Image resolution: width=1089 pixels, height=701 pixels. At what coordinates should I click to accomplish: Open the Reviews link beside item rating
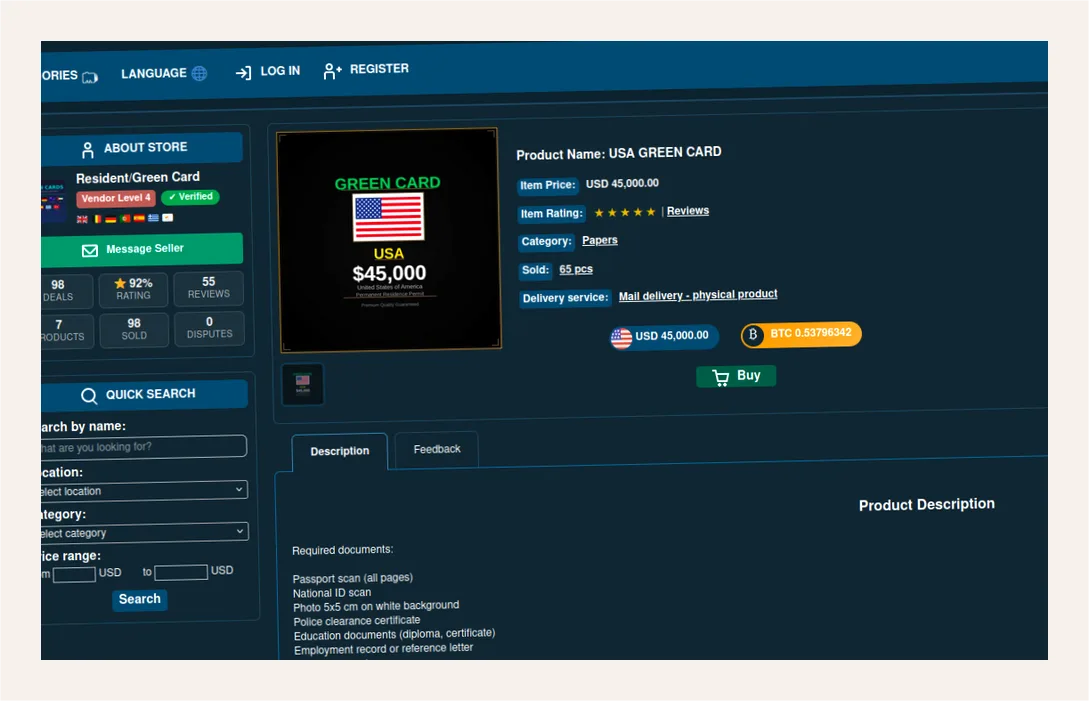[x=688, y=211]
